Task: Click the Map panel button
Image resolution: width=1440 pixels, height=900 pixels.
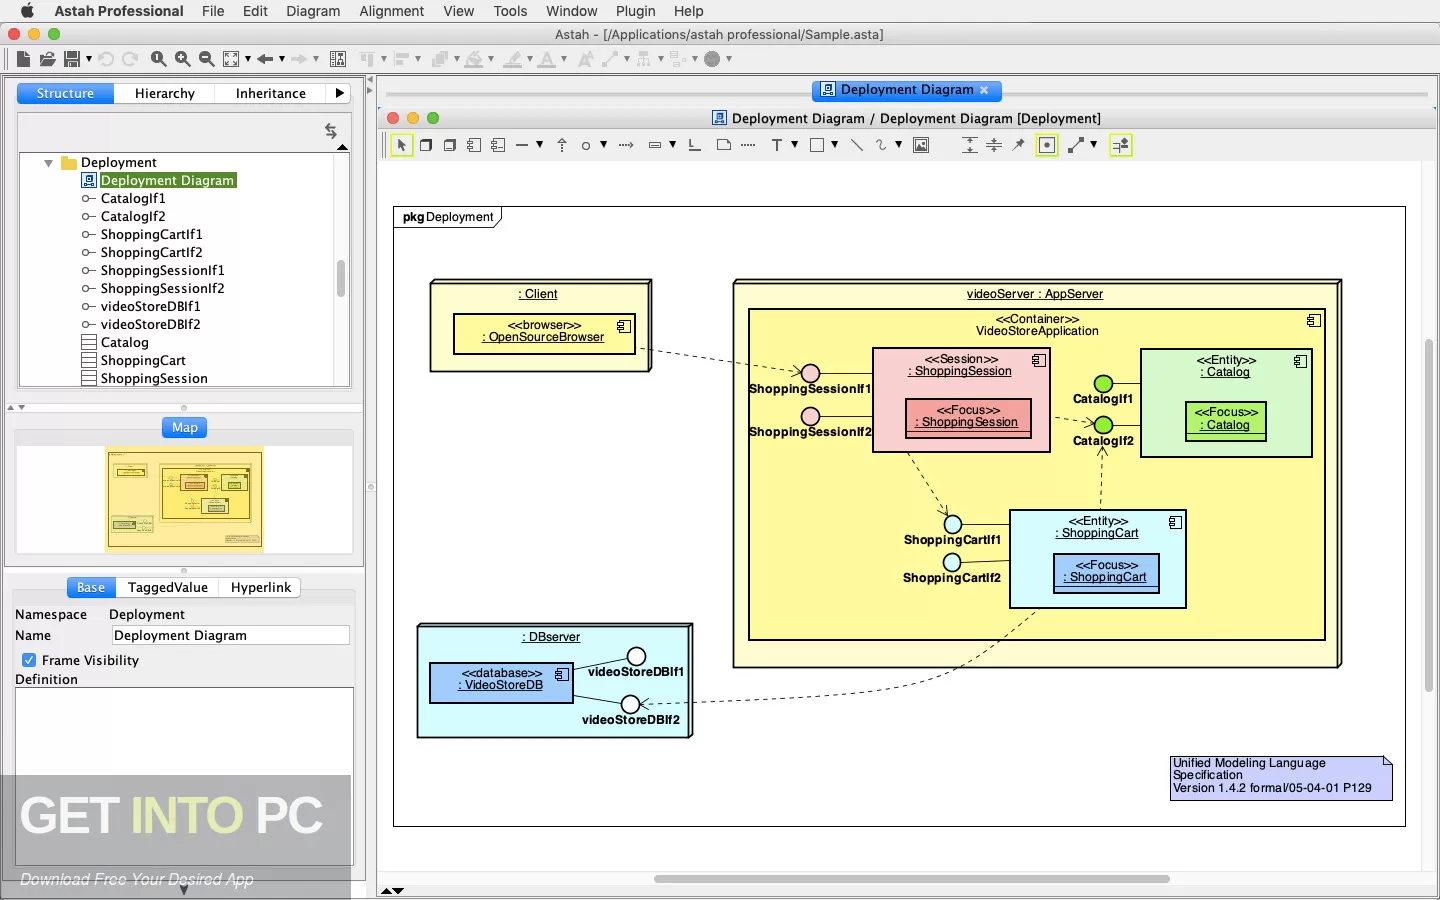Action: click(185, 427)
